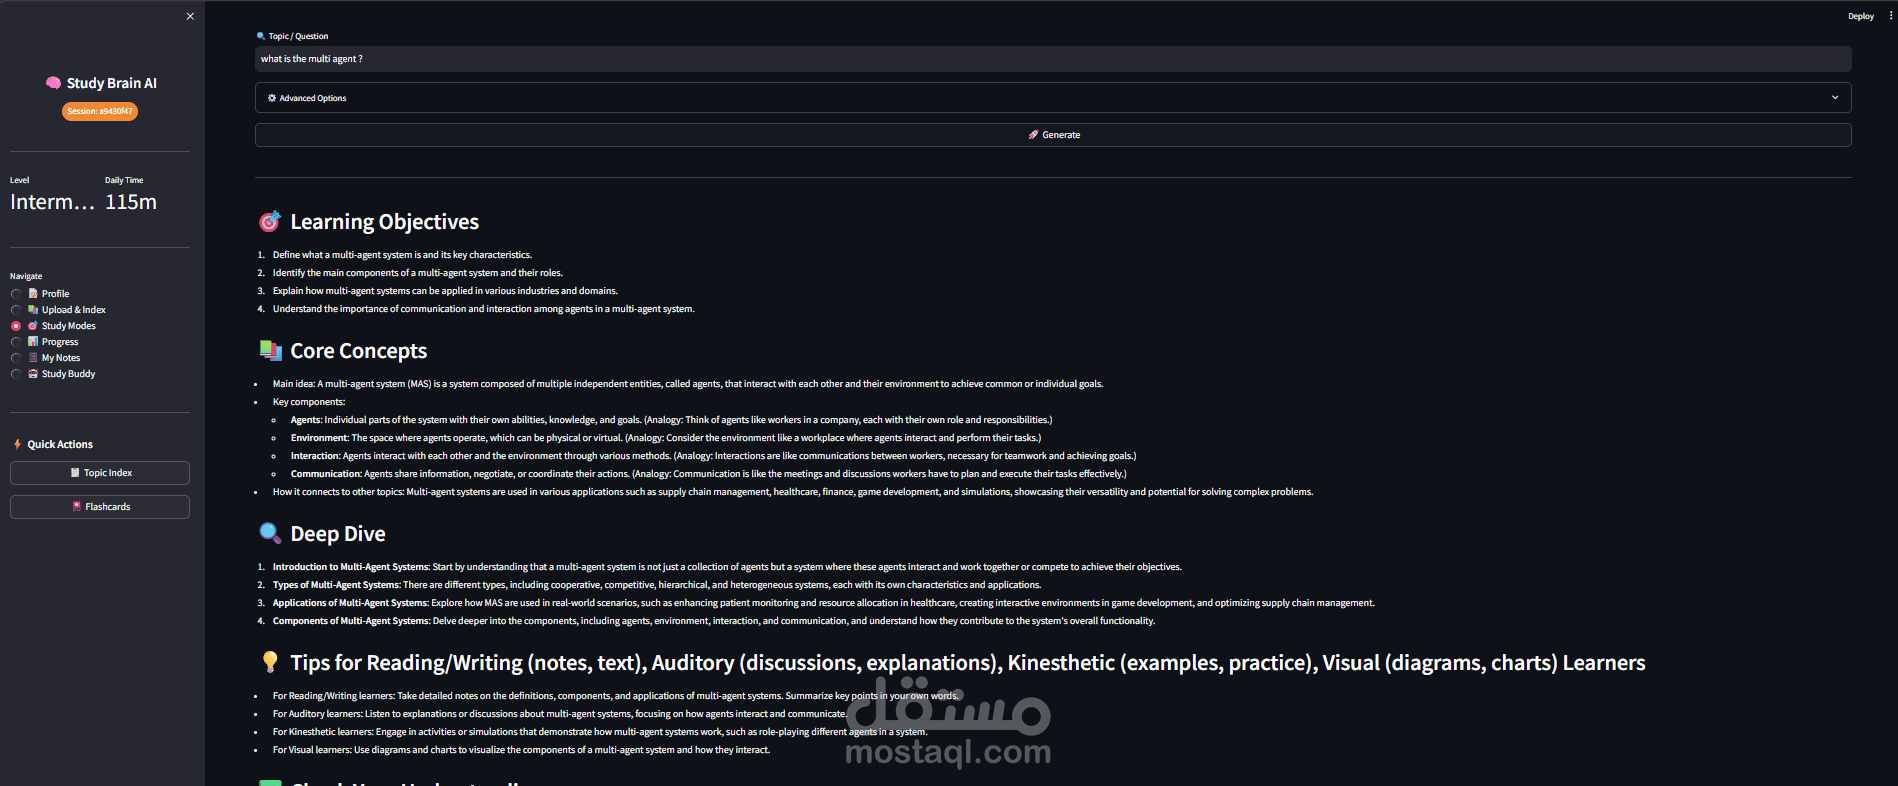The image size is (1898, 786).
Task: Click the lightning icon beside Quick Actions
Action: [x=17, y=444]
